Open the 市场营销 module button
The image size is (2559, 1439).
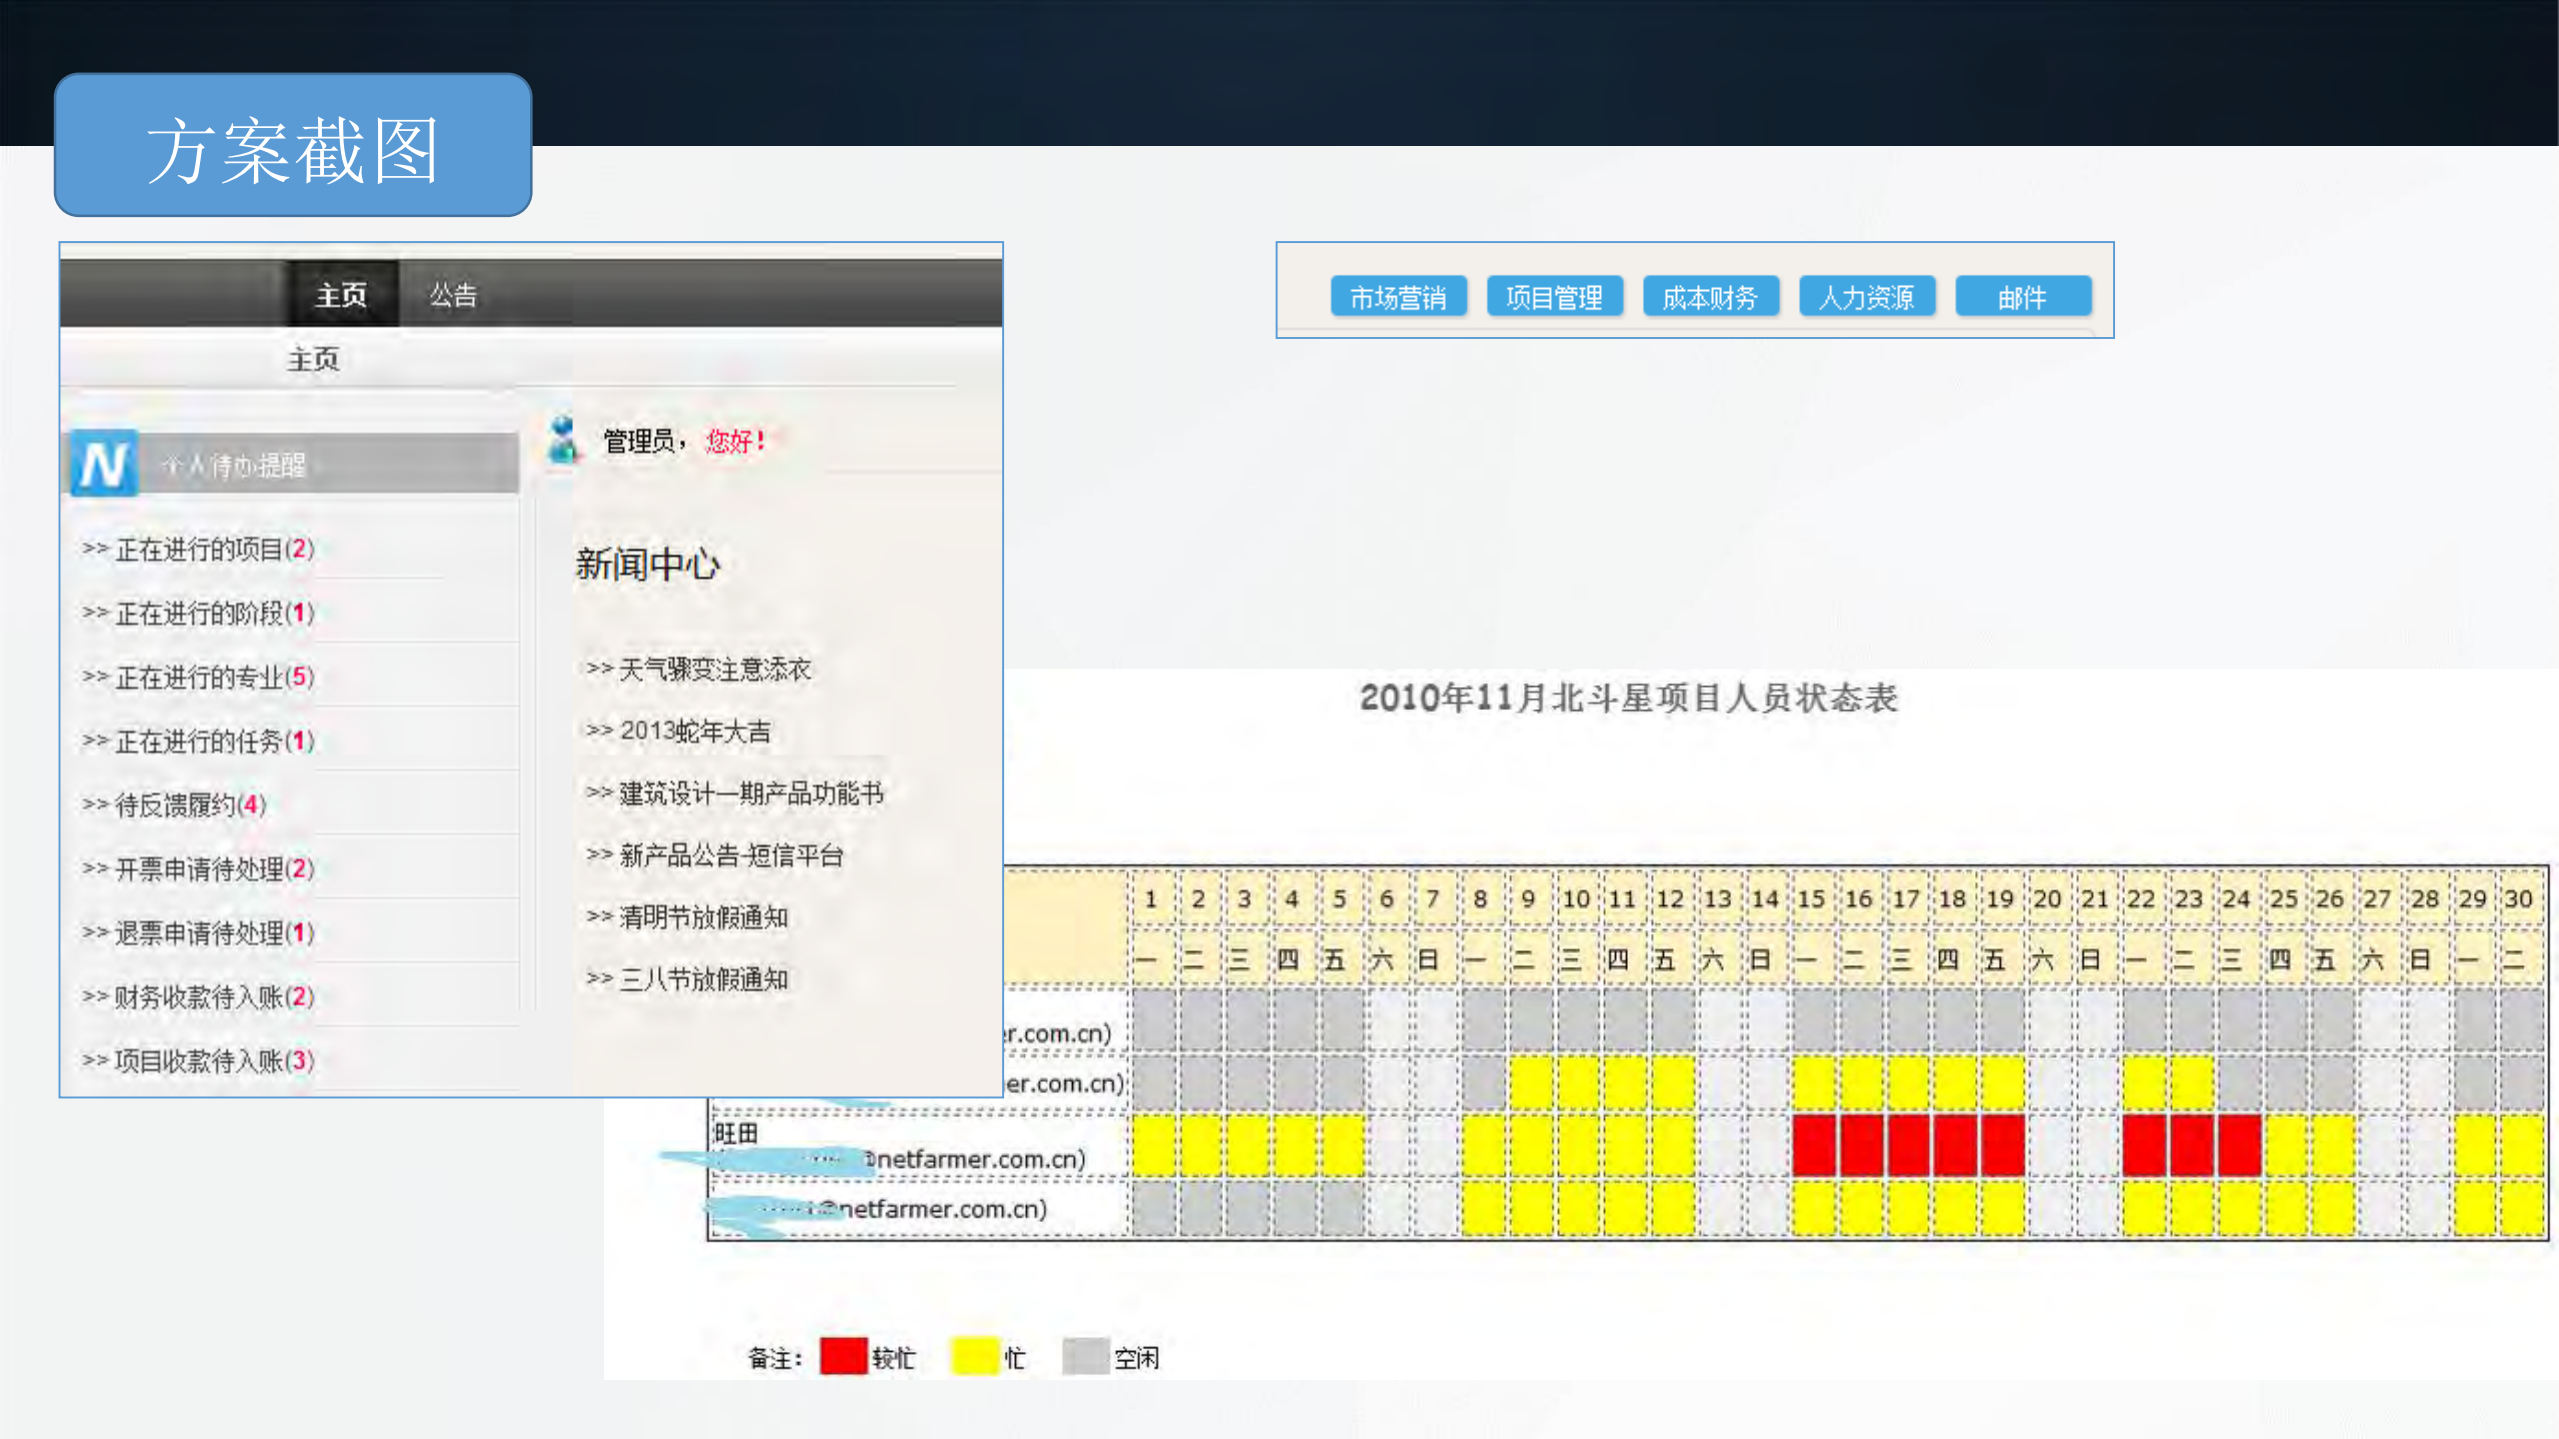click(x=1398, y=296)
